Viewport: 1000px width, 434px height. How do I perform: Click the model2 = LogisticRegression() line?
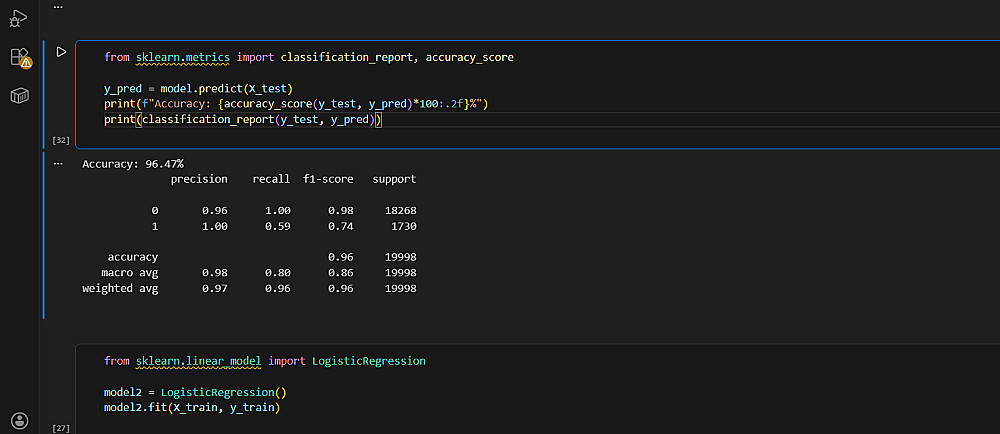(x=194, y=392)
